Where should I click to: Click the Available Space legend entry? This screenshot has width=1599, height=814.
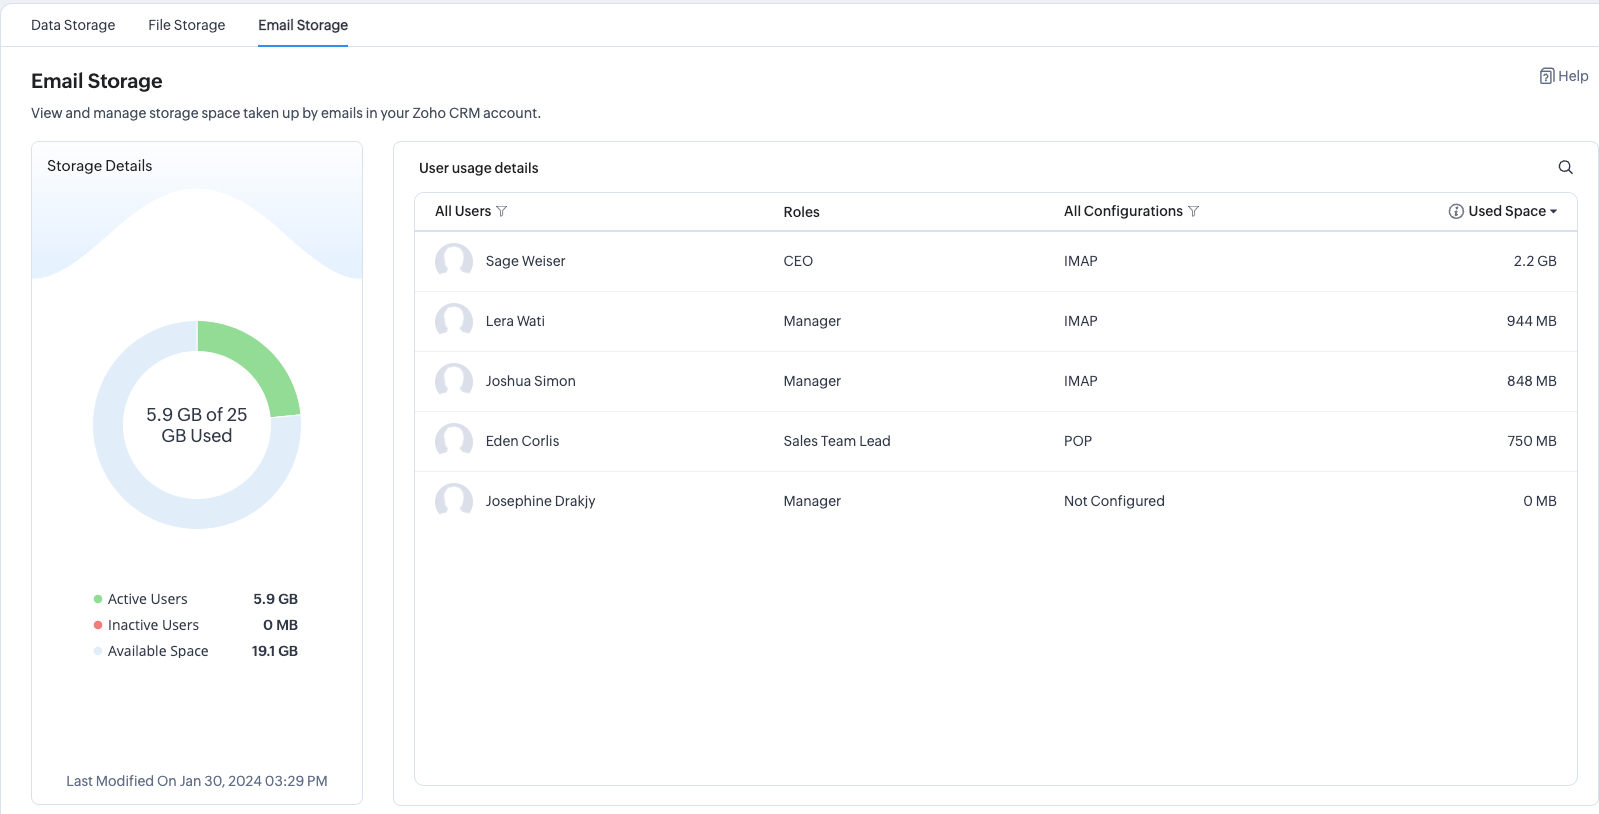(x=158, y=651)
